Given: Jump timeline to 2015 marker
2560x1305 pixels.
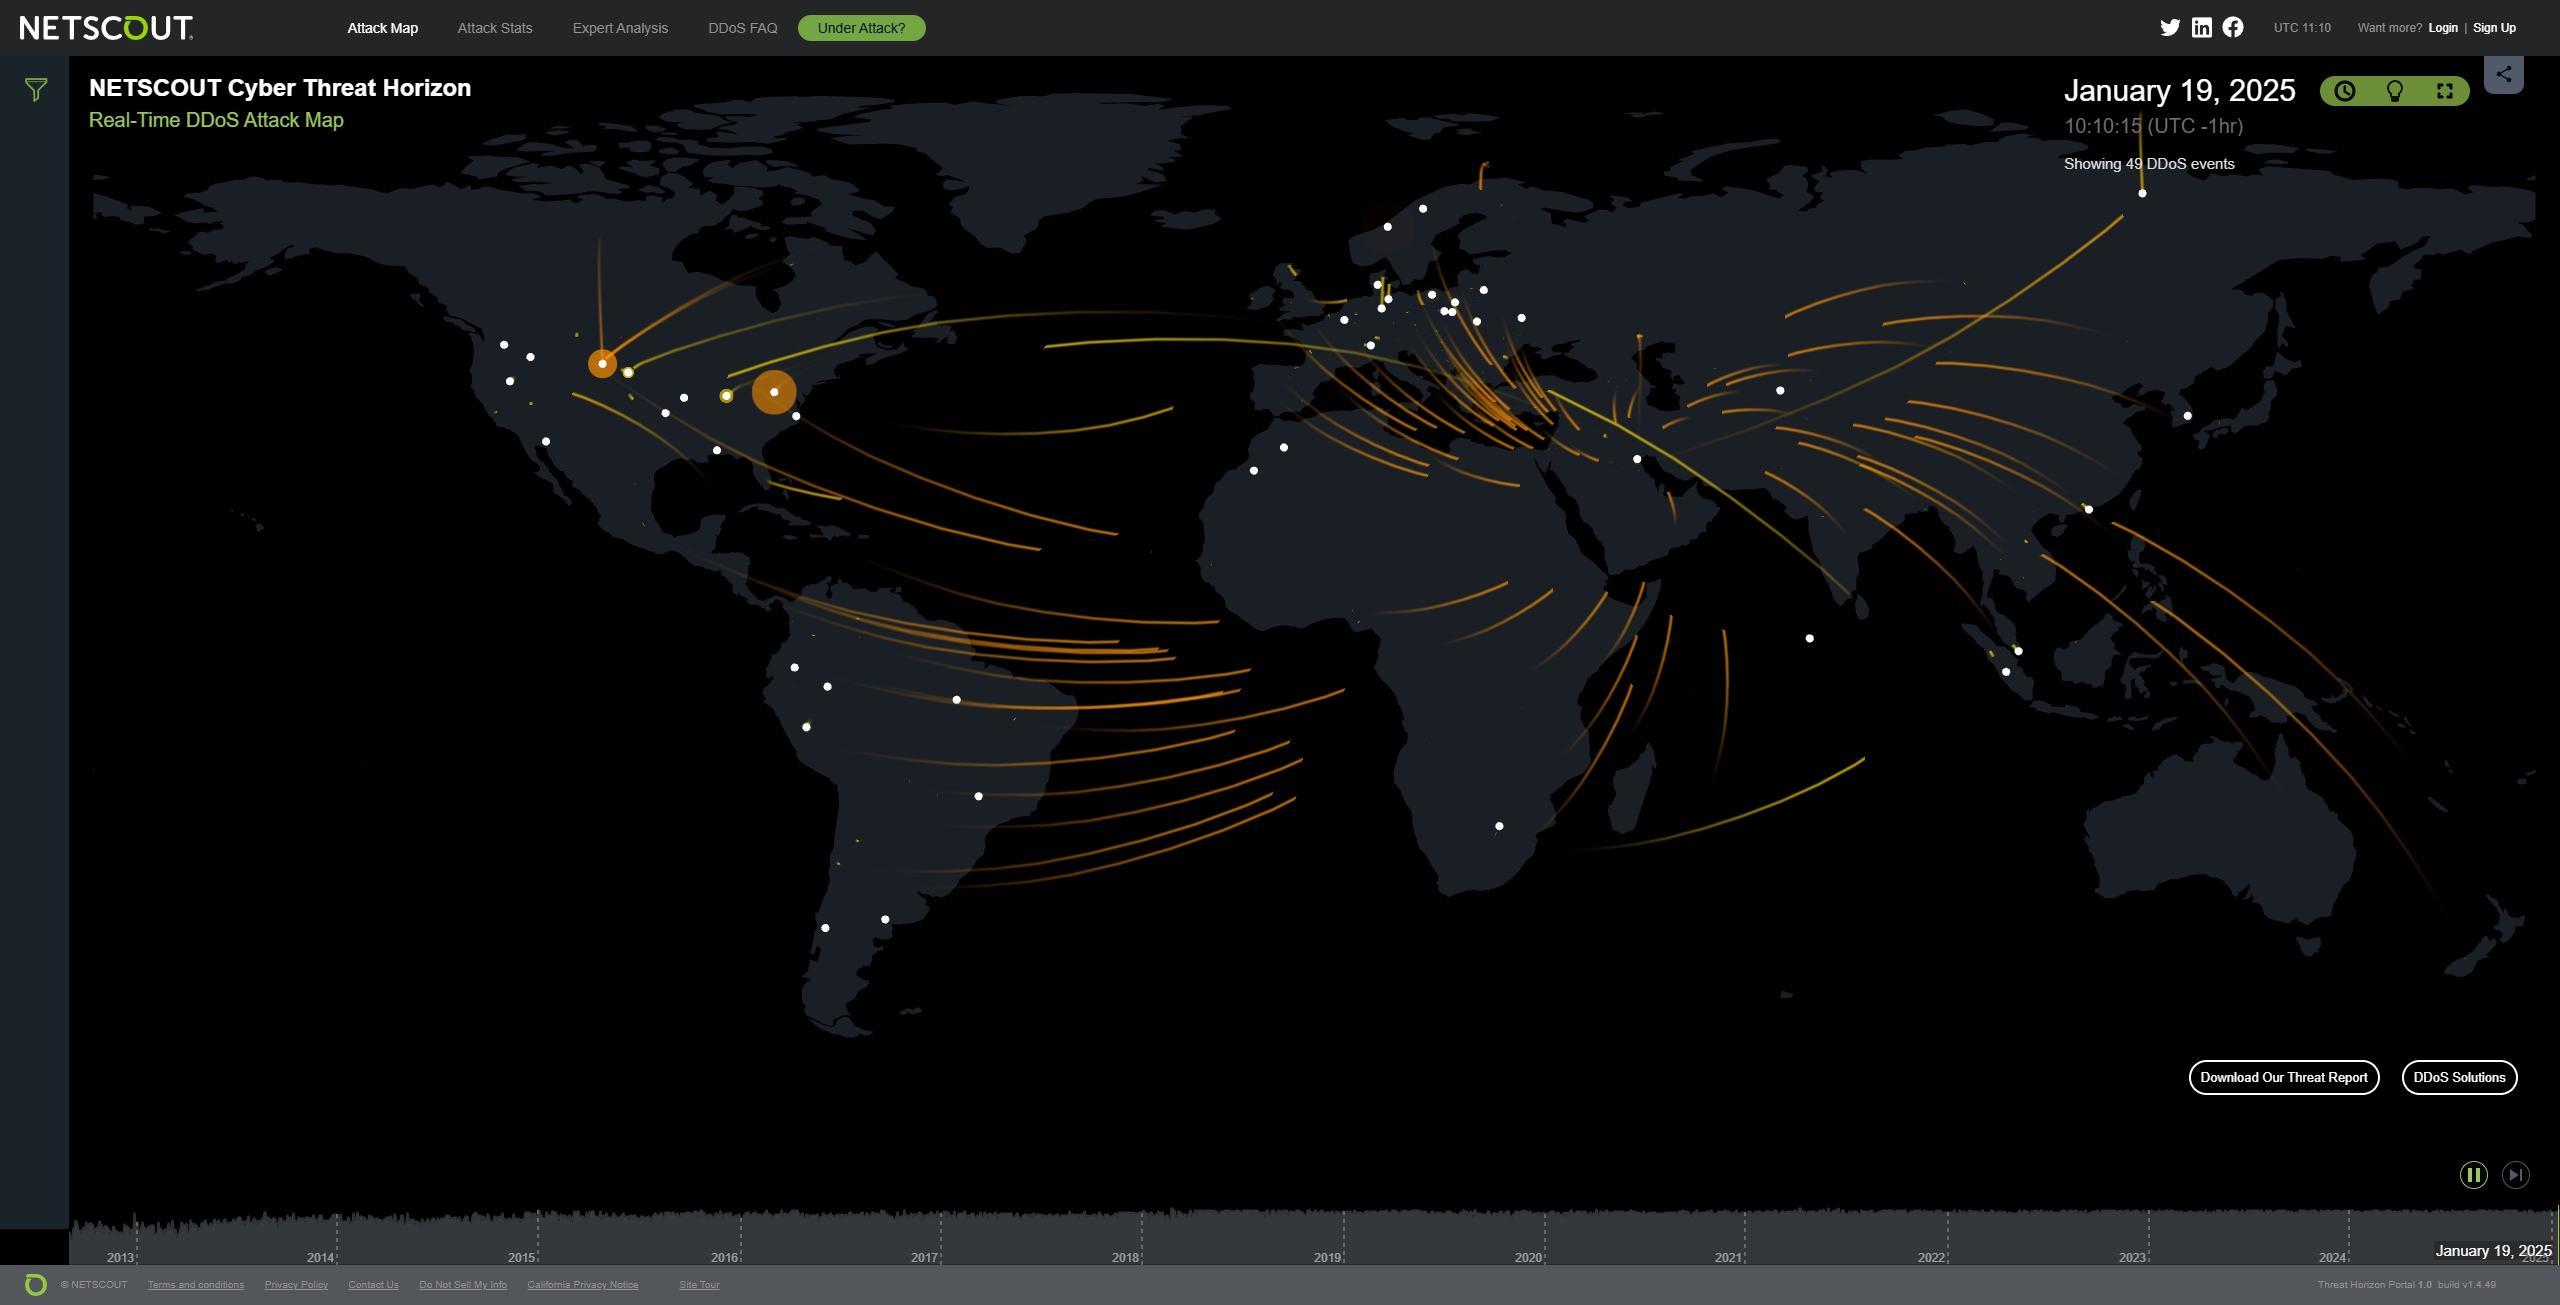Looking at the screenshot, I should 521,1257.
